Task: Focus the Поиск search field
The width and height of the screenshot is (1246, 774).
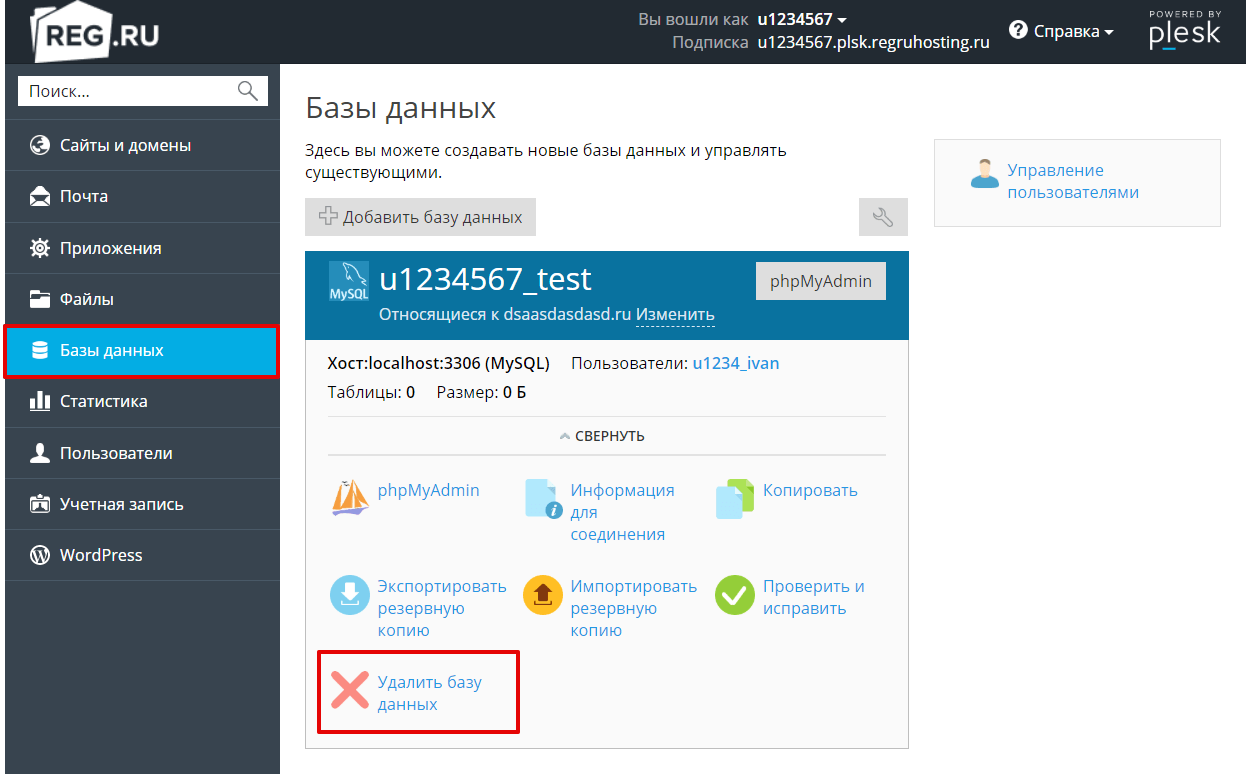Action: coord(143,91)
